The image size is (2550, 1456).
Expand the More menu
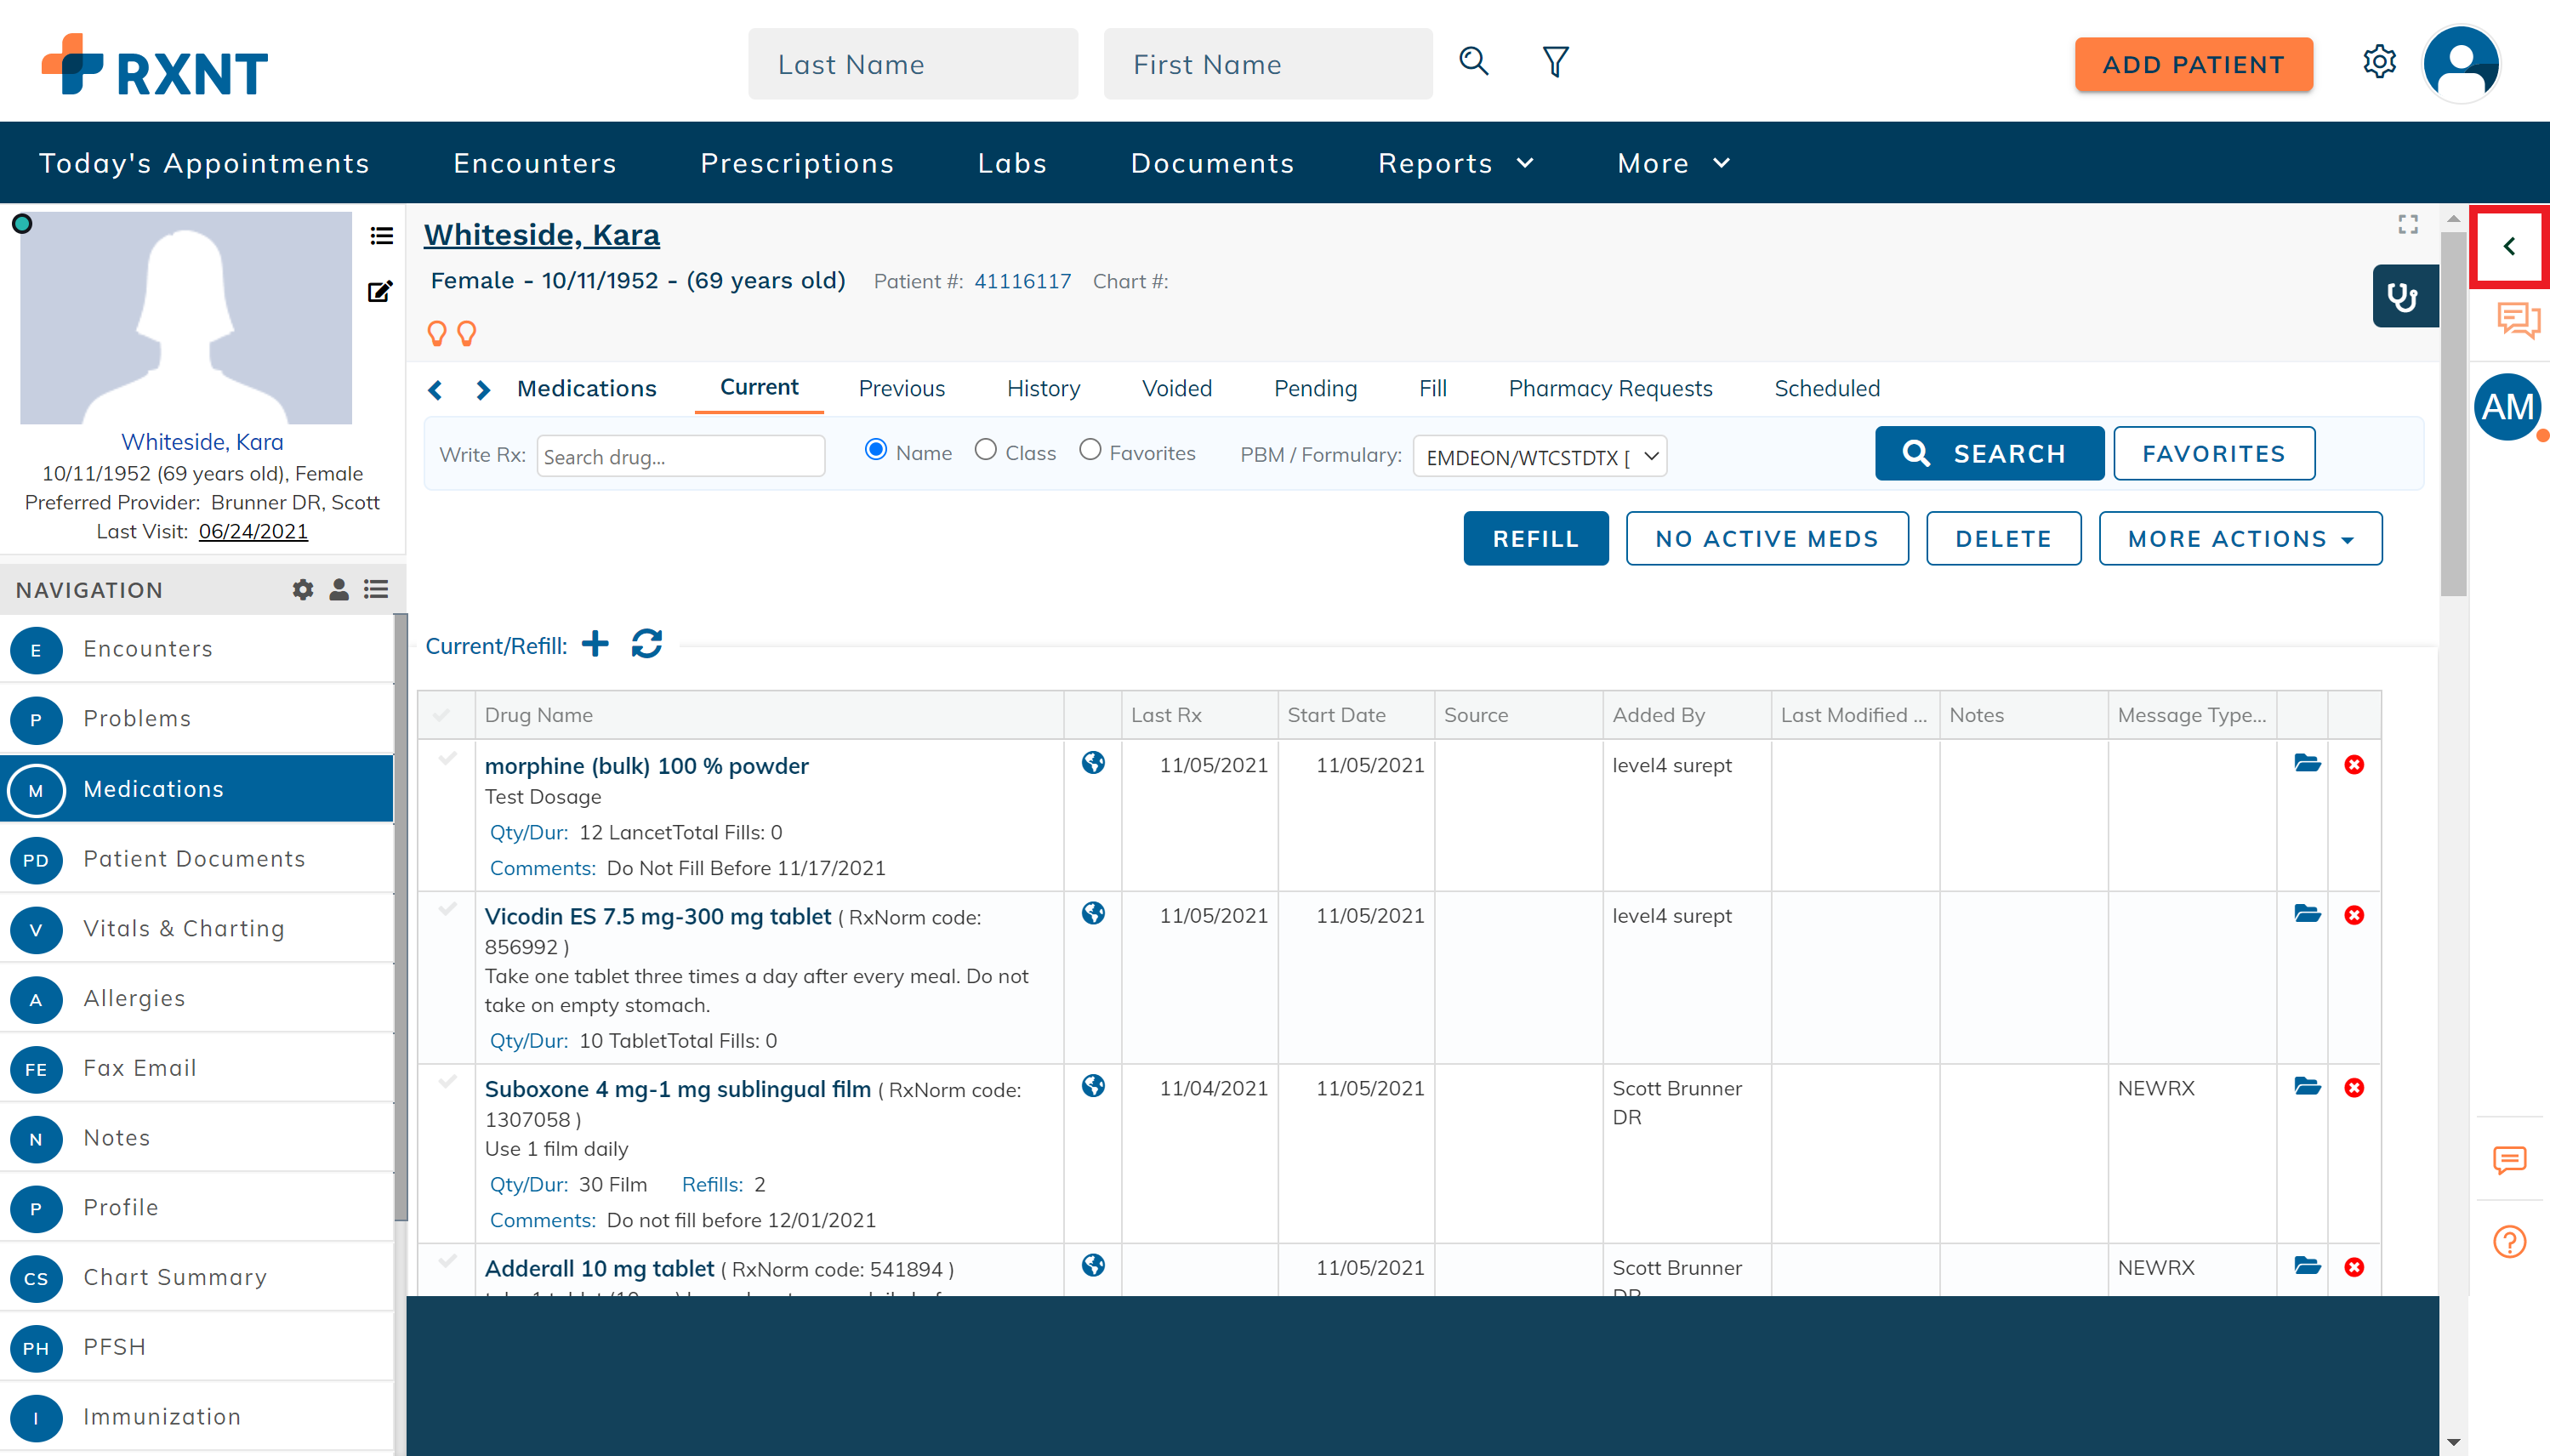click(1673, 164)
